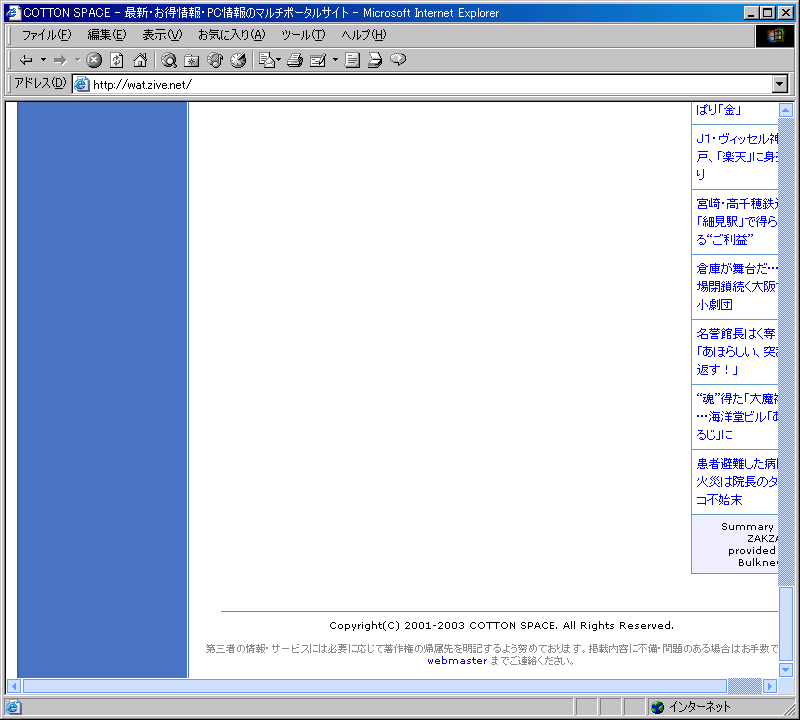Expand the address bar dropdown arrow
Viewport: 800px width, 720px height.
pos(780,84)
